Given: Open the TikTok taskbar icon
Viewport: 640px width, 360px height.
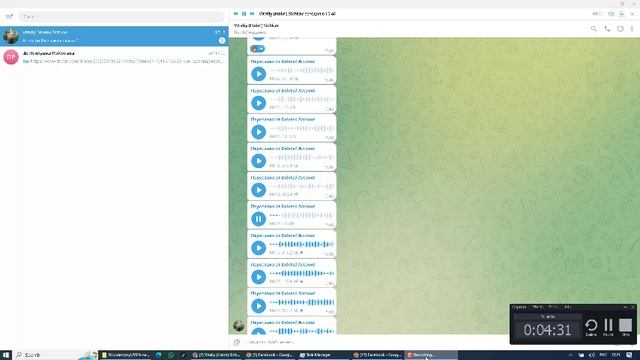Looking at the screenshot, I should click(x=183, y=355).
